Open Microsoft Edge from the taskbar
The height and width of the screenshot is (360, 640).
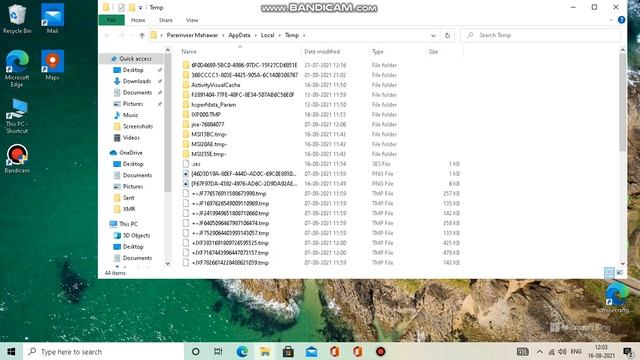(242, 351)
